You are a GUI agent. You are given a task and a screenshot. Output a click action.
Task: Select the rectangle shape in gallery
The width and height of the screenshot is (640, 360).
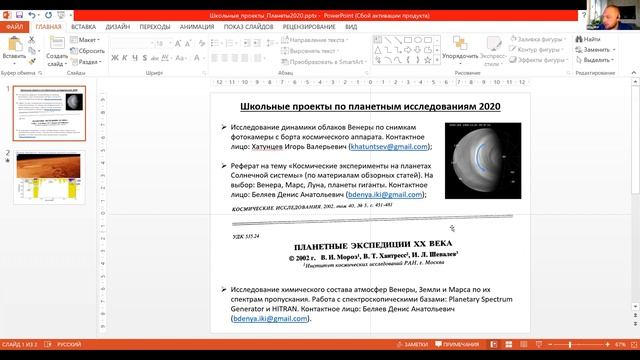point(407,40)
